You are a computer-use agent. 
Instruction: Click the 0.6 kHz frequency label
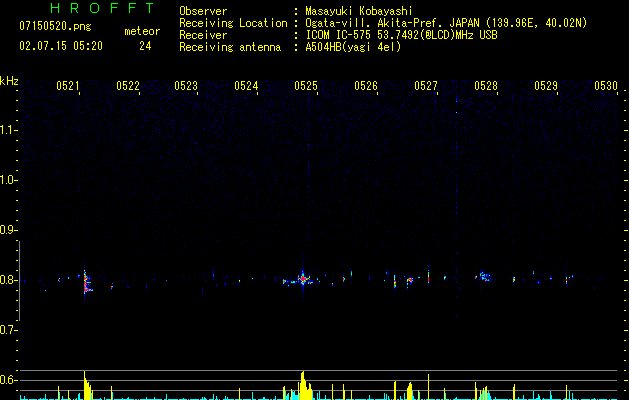point(8,380)
